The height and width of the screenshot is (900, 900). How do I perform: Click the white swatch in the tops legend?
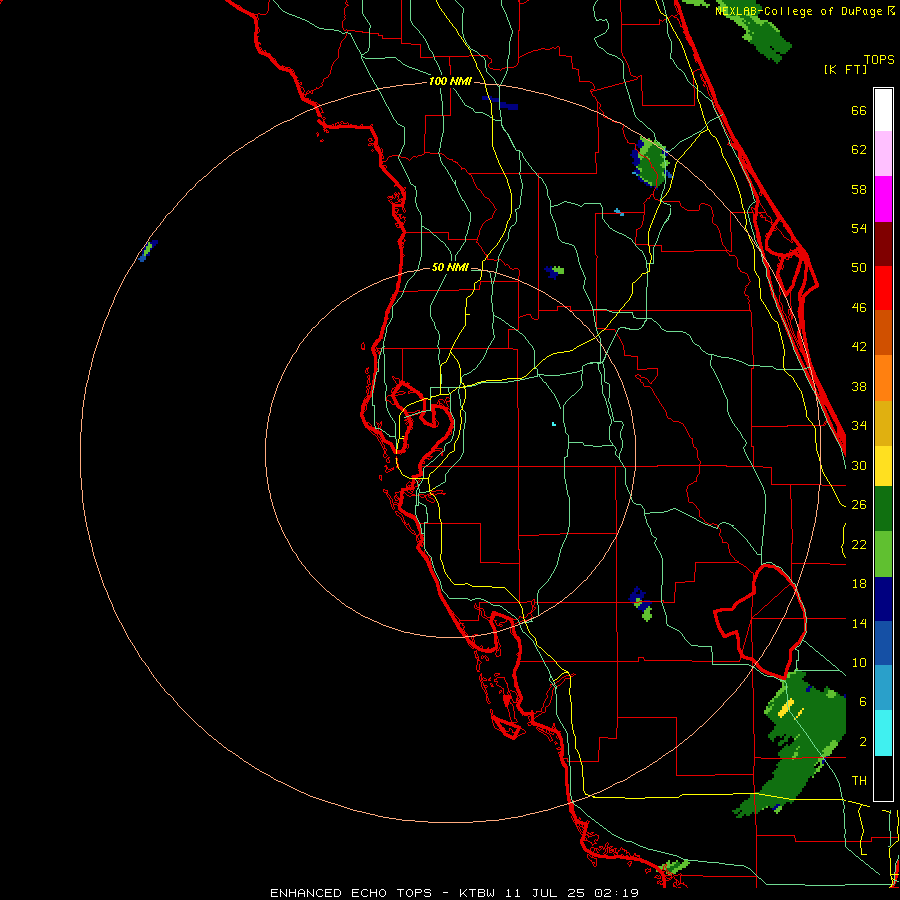tap(883, 110)
